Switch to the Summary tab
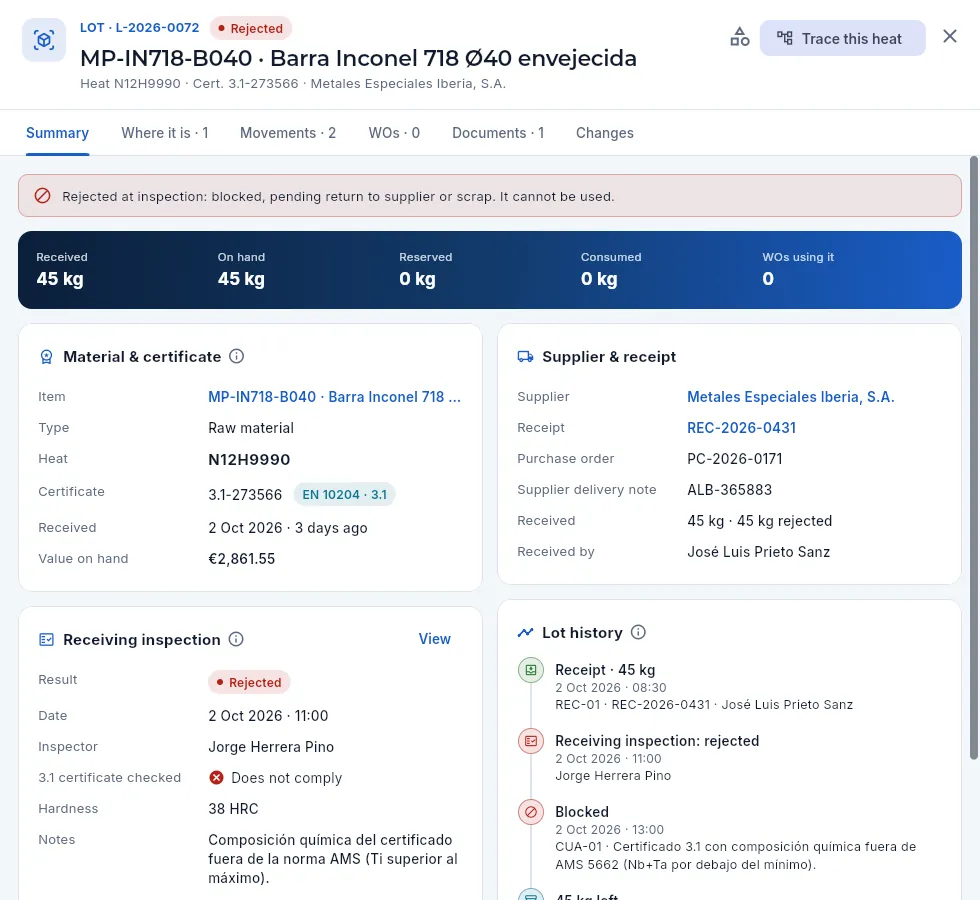 [x=58, y=133]
